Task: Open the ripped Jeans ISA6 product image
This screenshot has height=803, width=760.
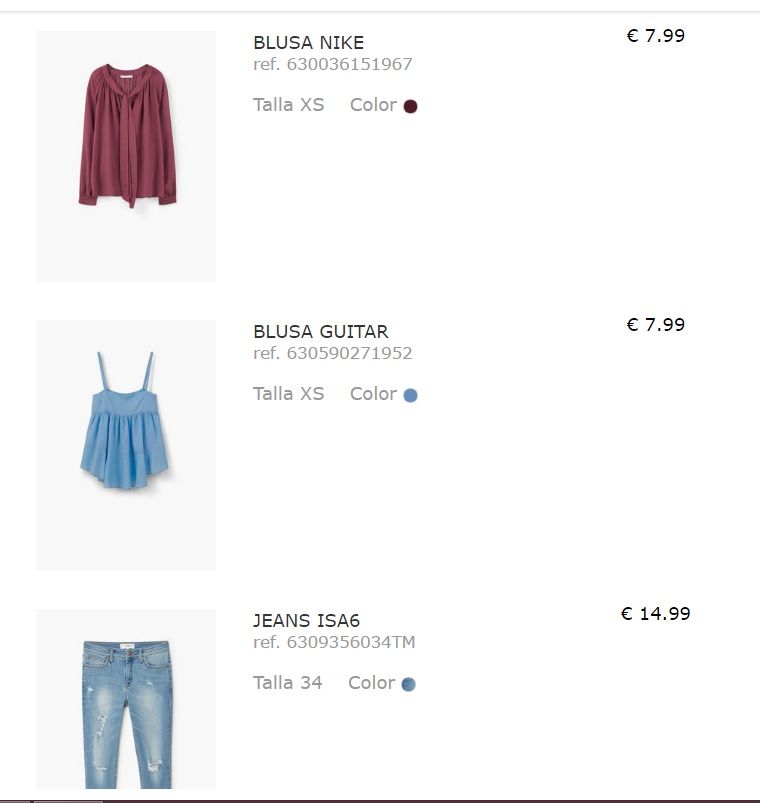Action: click(126, 699)
